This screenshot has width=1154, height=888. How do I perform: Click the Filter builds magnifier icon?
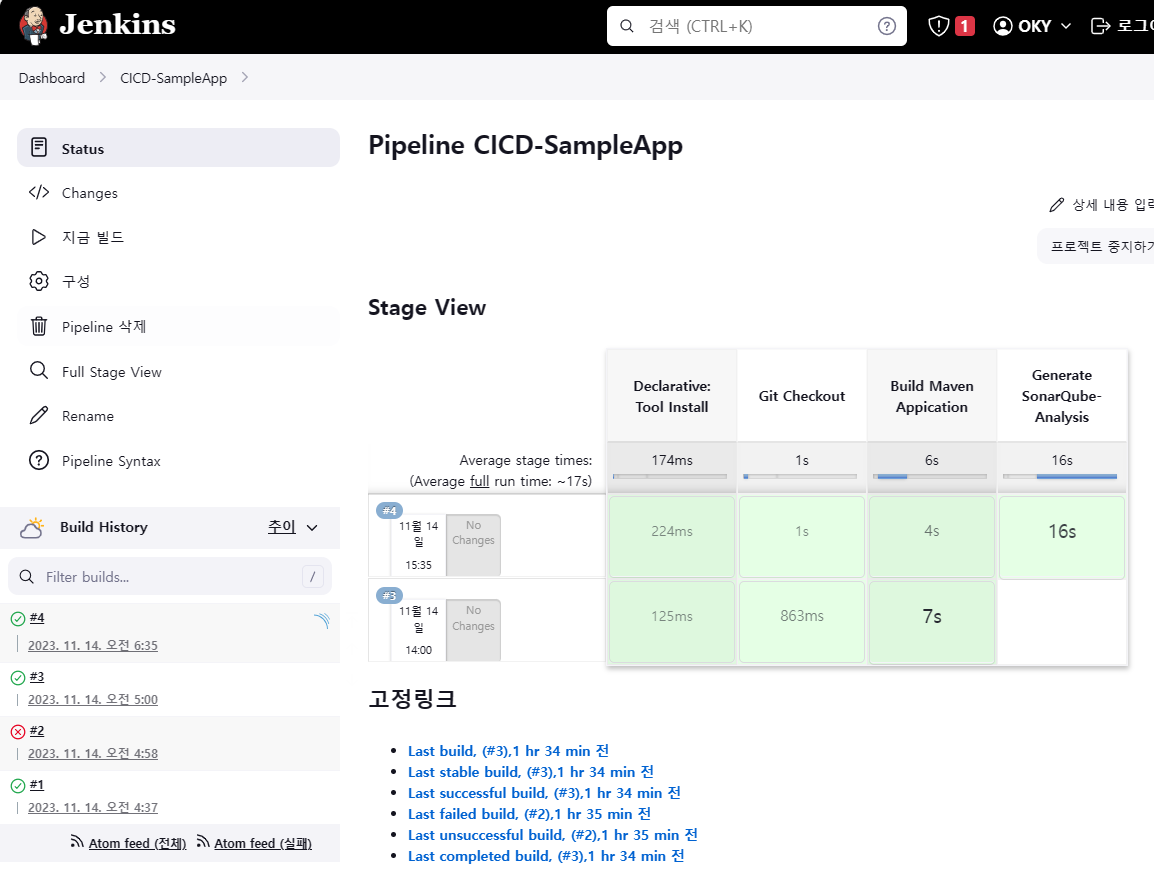(x=26, y=577)
